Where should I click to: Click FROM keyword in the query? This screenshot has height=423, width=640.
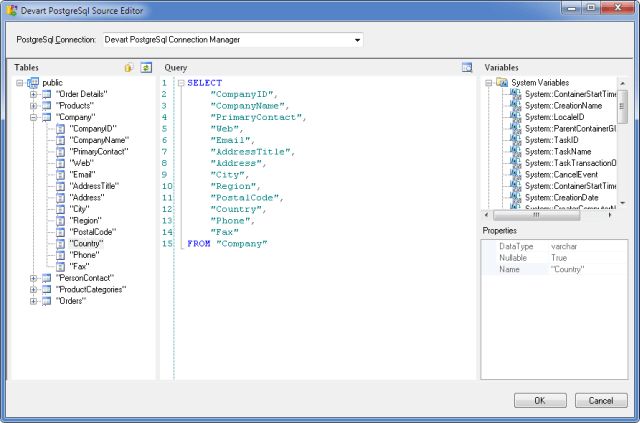[199, 244]
